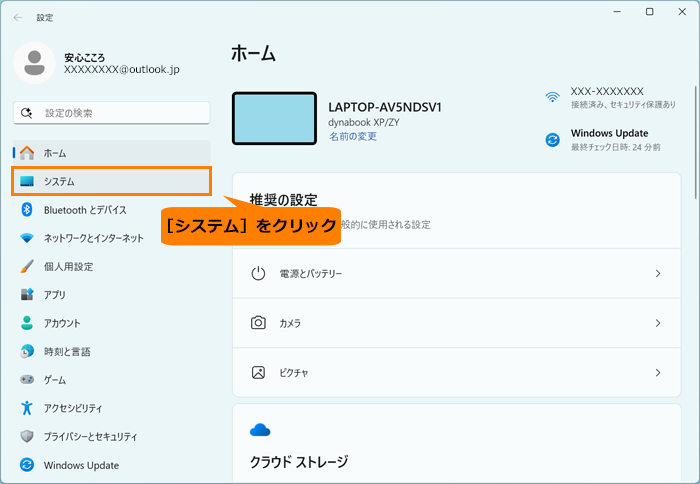Click the vertical scrollbar on right edge
This screenshot has height=484, width=700.
click(695, 143)
